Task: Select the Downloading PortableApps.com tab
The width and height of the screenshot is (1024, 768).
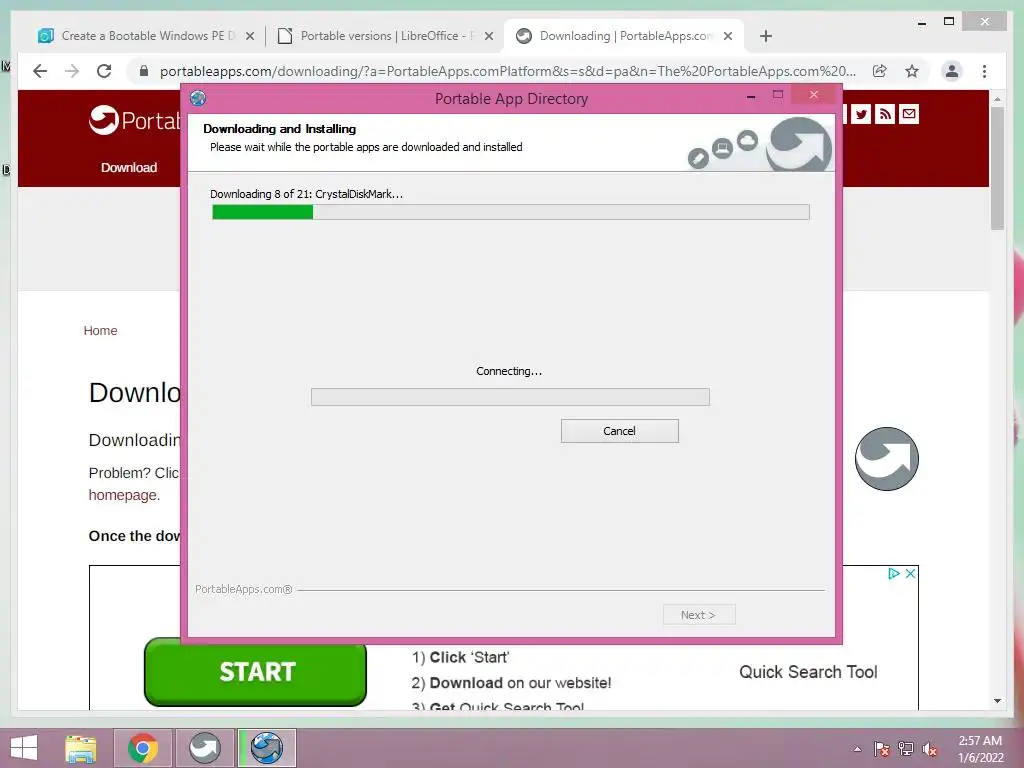Action: (626, 36)
